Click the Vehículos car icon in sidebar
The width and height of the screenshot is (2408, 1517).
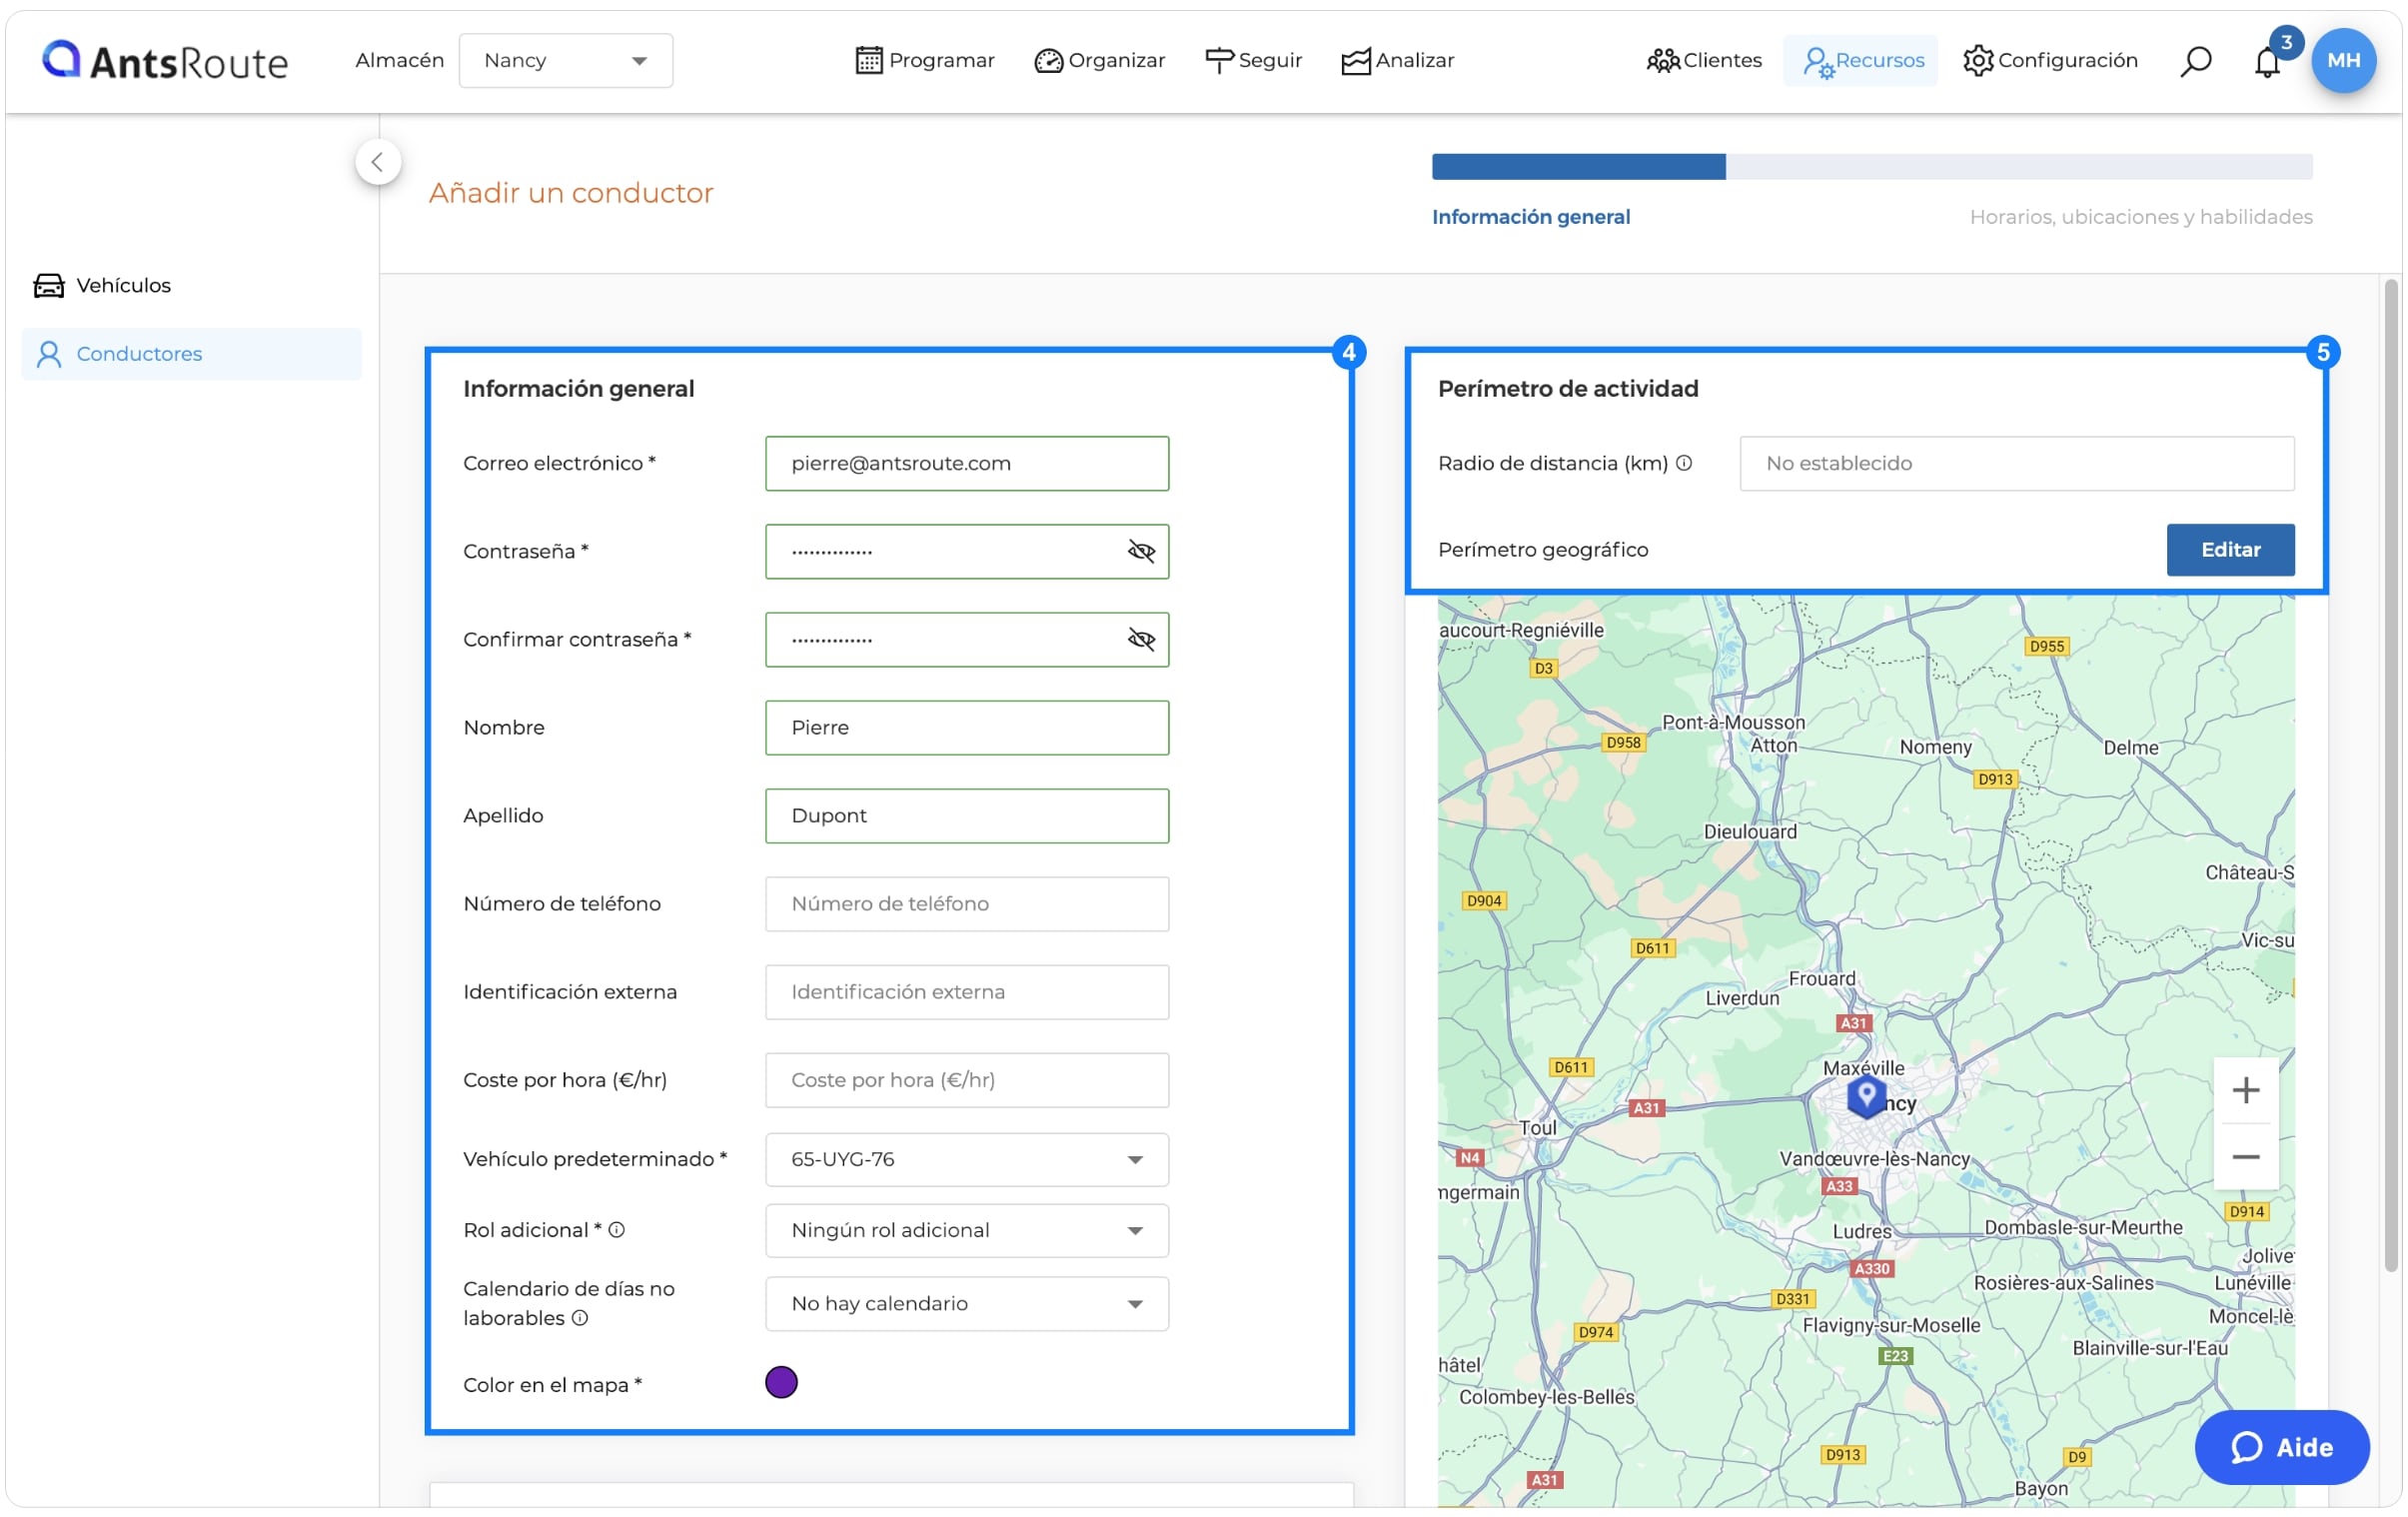49,286
